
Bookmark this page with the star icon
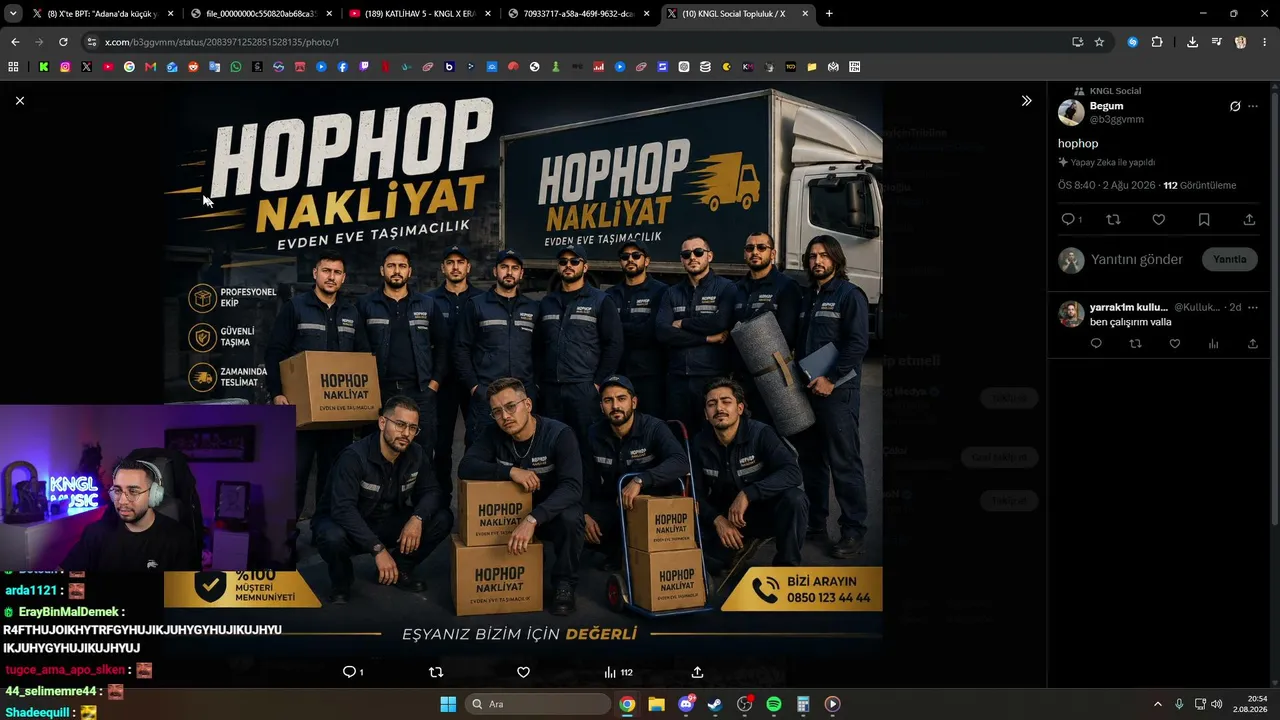[1099, 42]
